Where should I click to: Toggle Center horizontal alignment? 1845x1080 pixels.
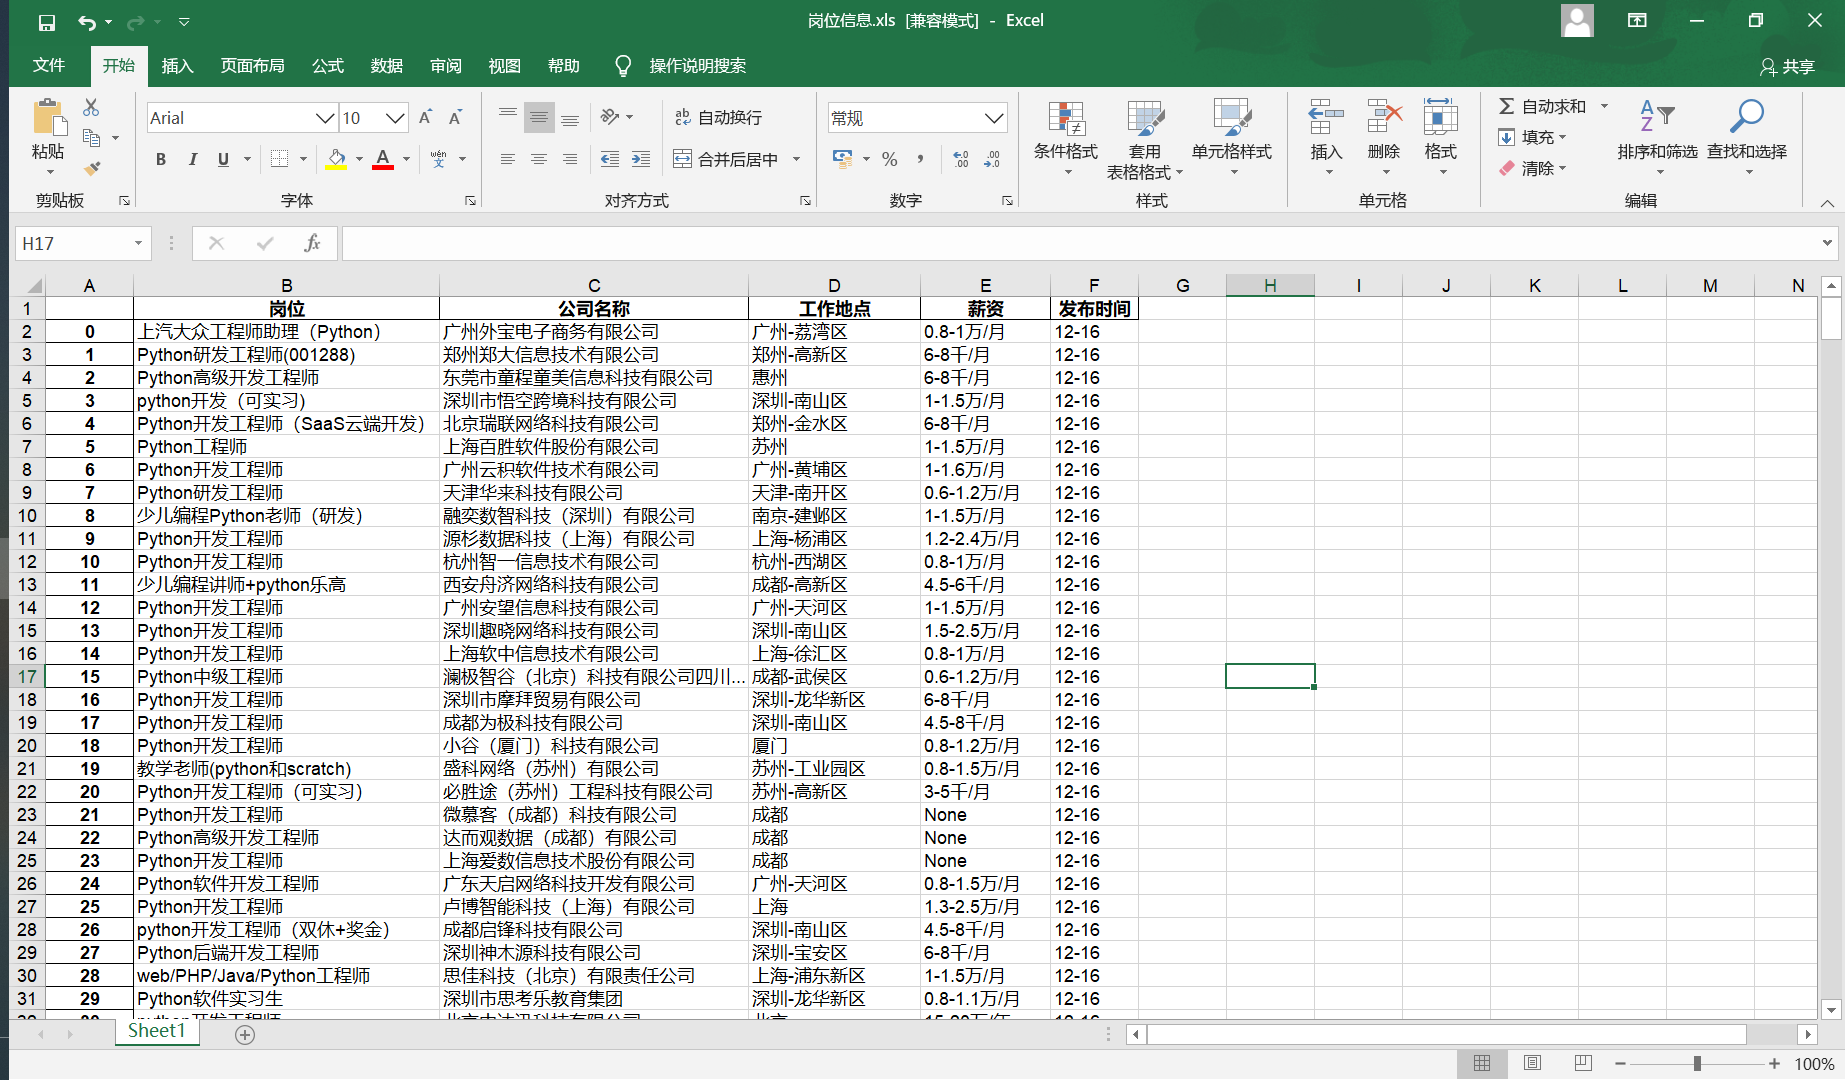pos(539,159)
